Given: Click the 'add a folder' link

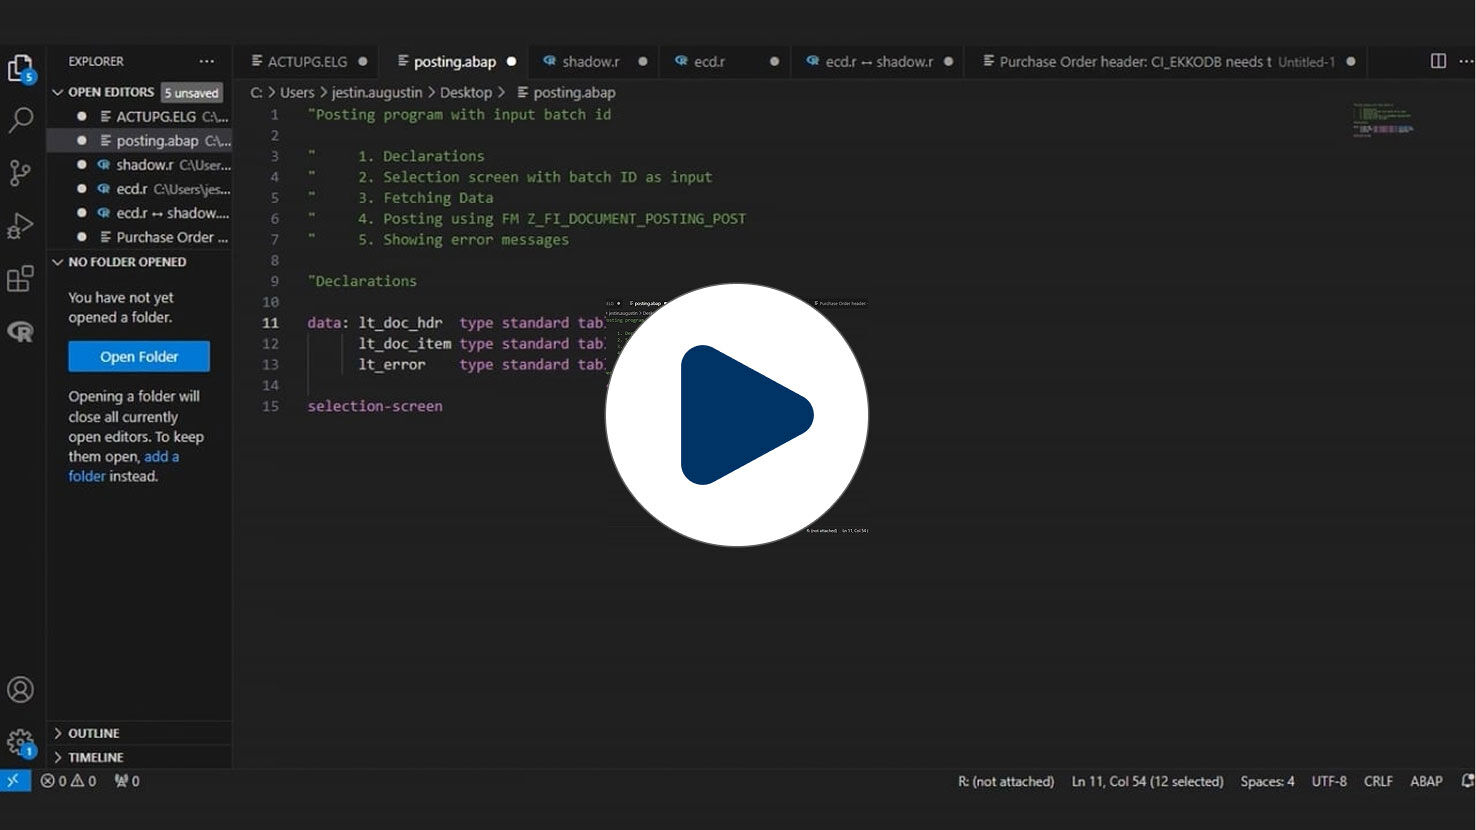Looking at the screenshot, I should tap(124, 466).
